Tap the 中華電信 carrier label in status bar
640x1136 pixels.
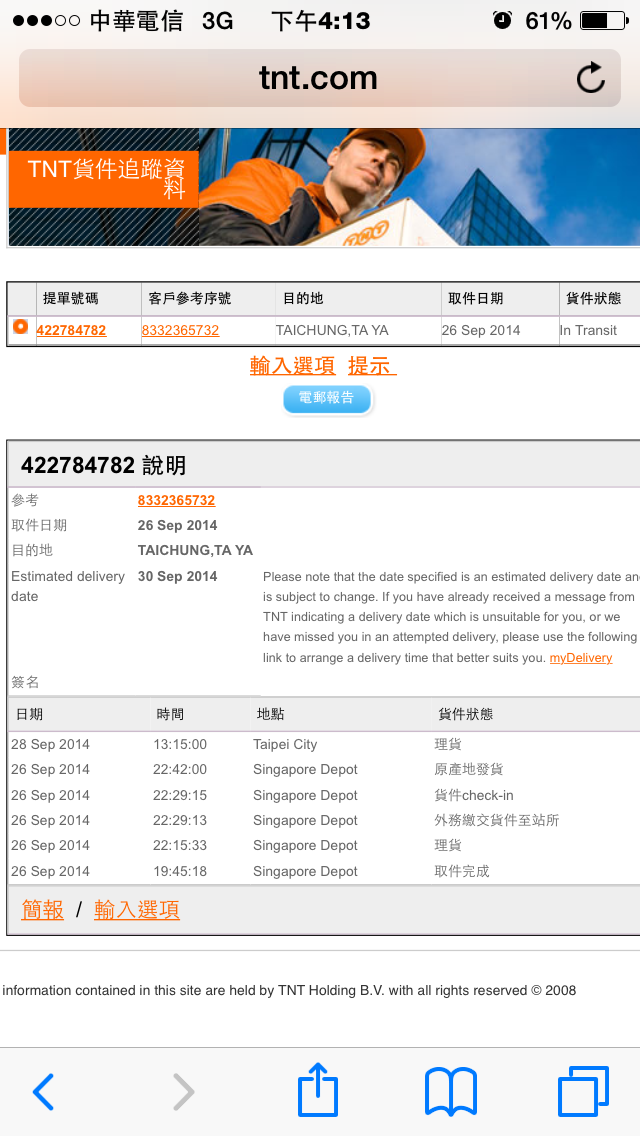coord(136,22)
